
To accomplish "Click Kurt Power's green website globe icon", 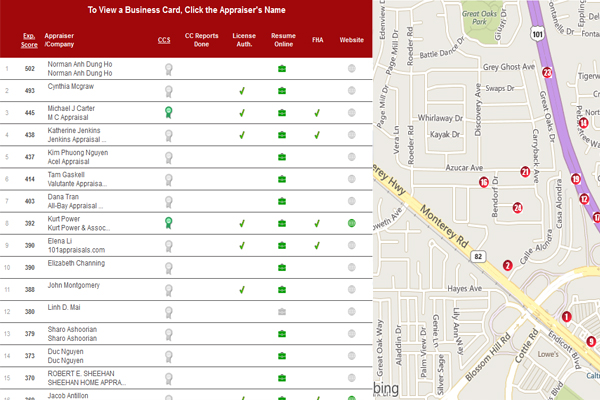I will (x=351, y=223).
